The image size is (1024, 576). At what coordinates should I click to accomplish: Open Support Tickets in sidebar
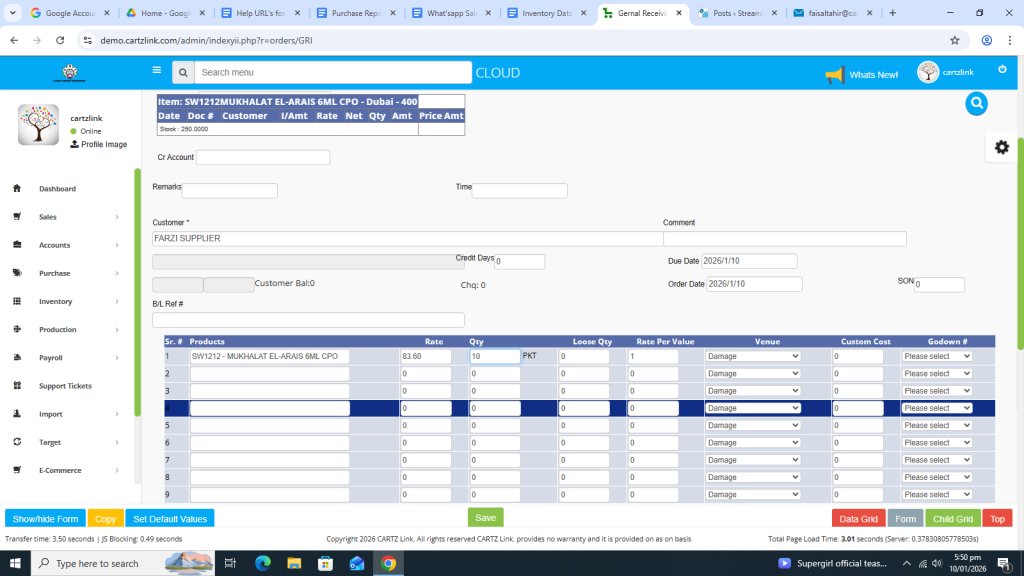[65, 386]
